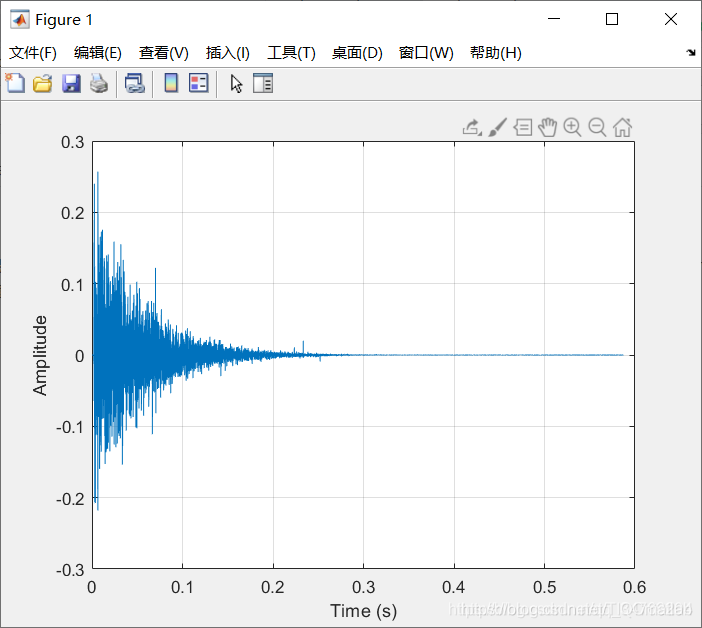Click the Link Plot toolbar icon

[x=135, y=84]
